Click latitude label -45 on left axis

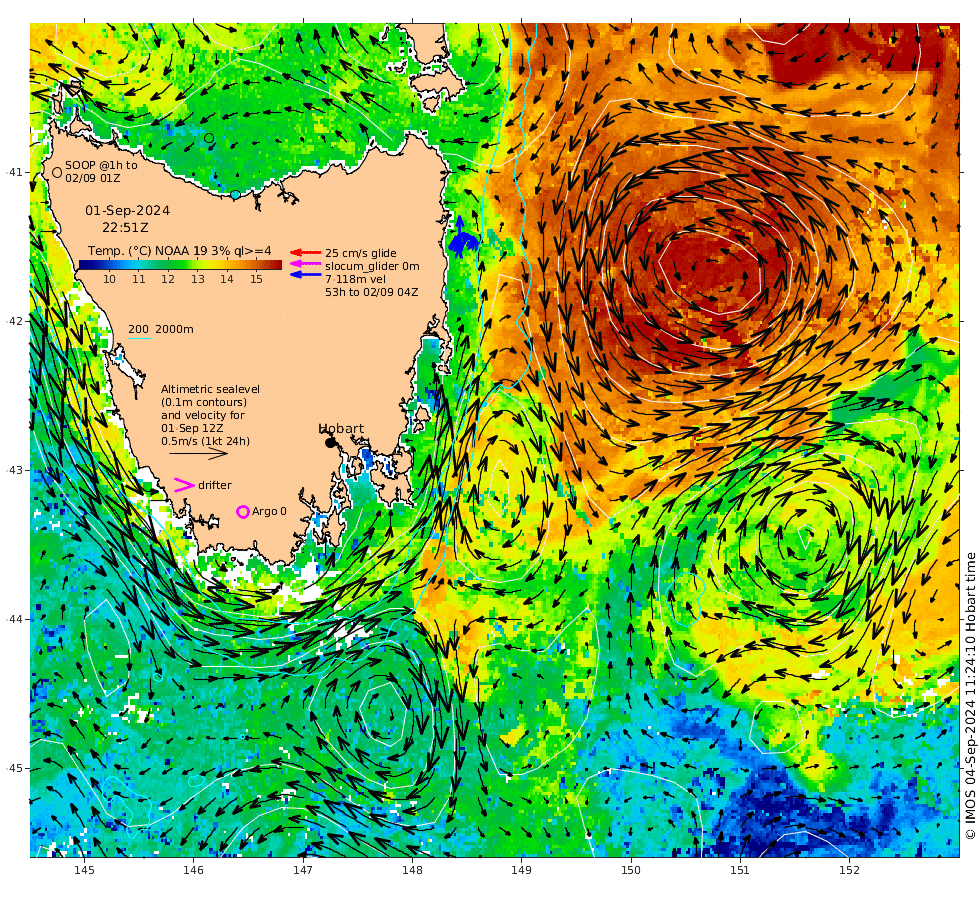14,768
